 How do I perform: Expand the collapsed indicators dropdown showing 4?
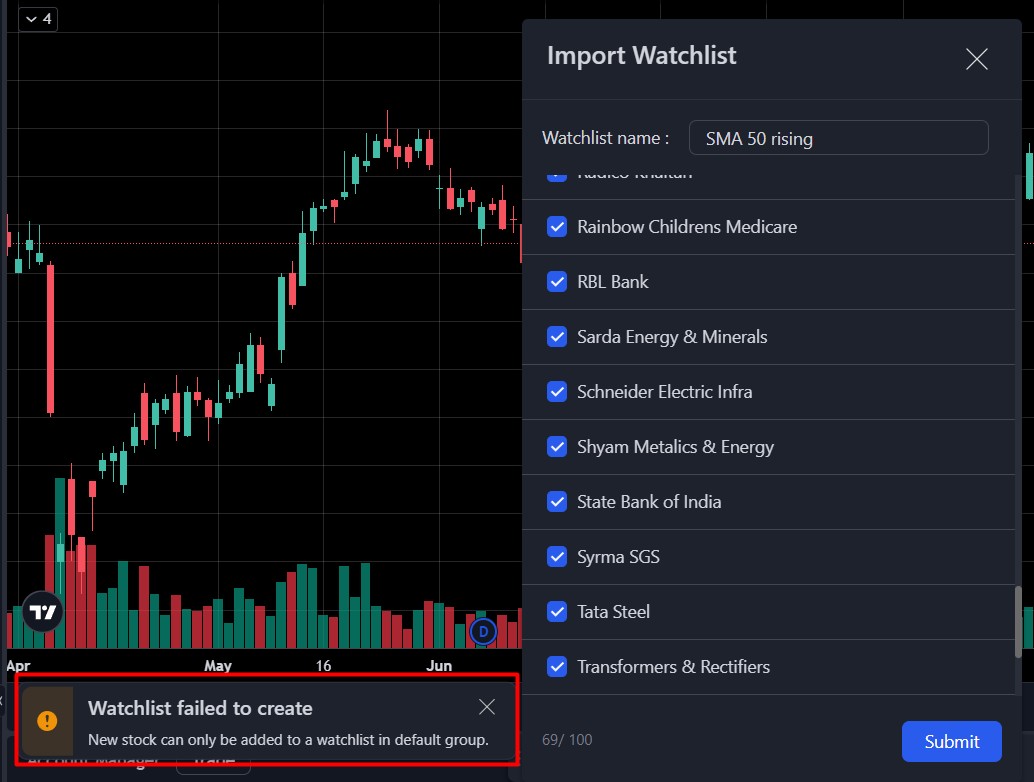pyautogui.click(x=37, y=19)
